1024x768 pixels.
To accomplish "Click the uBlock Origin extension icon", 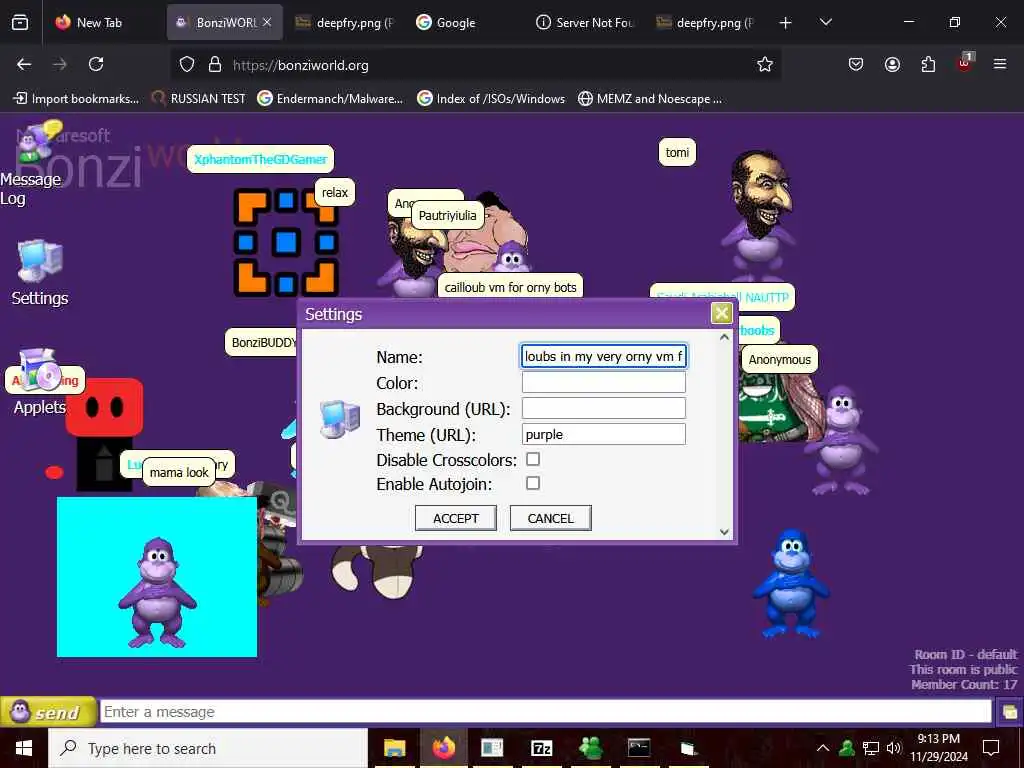I will [x=965, y=64].
